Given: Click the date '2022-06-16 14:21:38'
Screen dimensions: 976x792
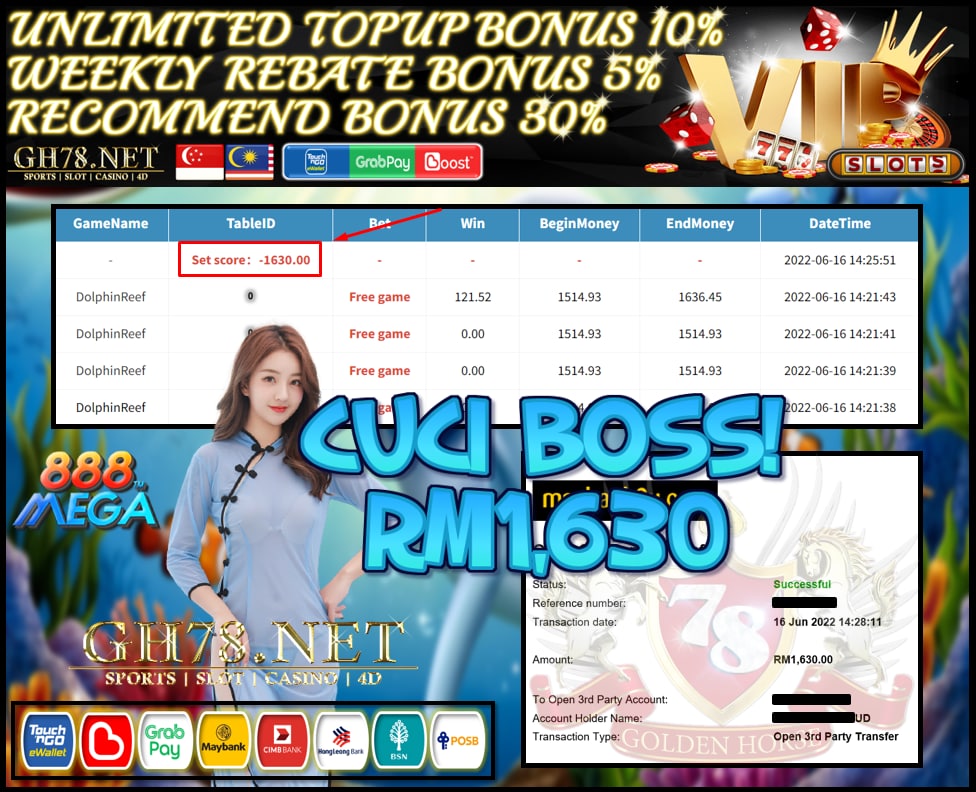Looking at the screenshot, I should coord(840,407).
